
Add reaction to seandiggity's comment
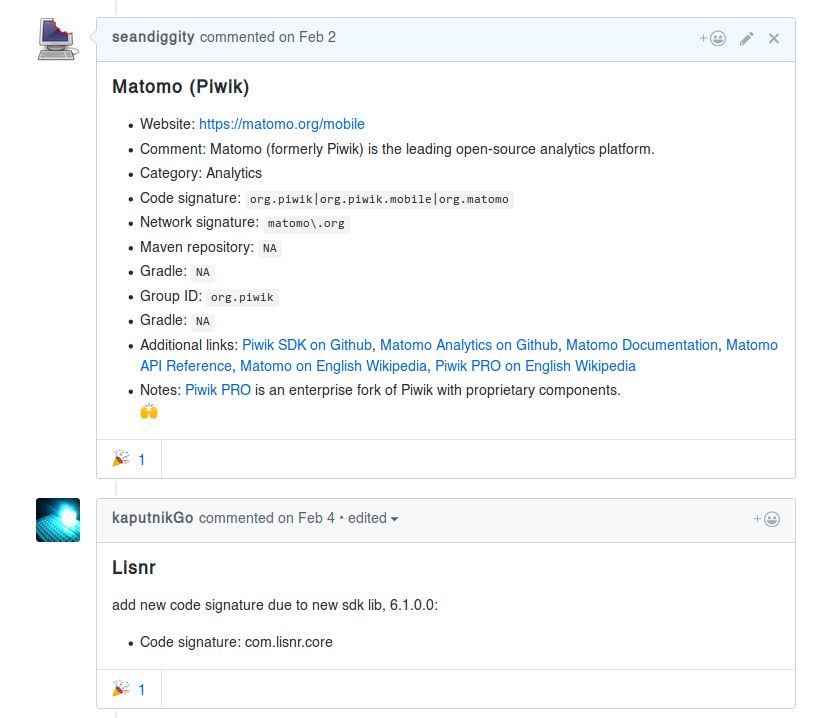click(713, 39)
